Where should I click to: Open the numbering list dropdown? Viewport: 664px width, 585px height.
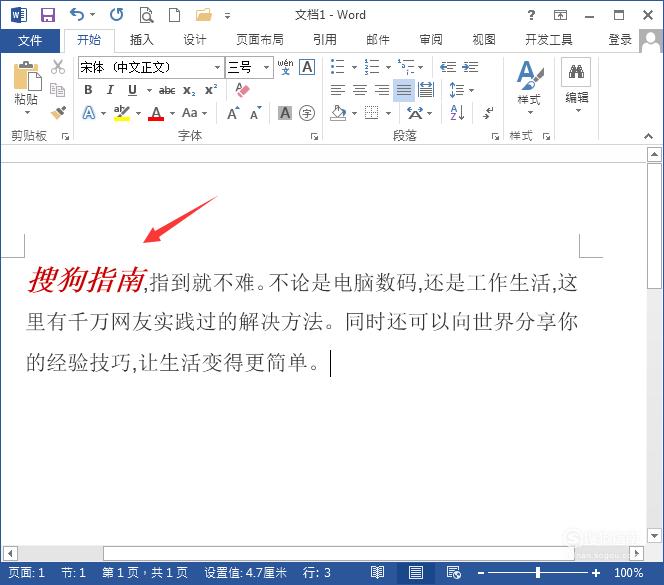coord(388,67)
